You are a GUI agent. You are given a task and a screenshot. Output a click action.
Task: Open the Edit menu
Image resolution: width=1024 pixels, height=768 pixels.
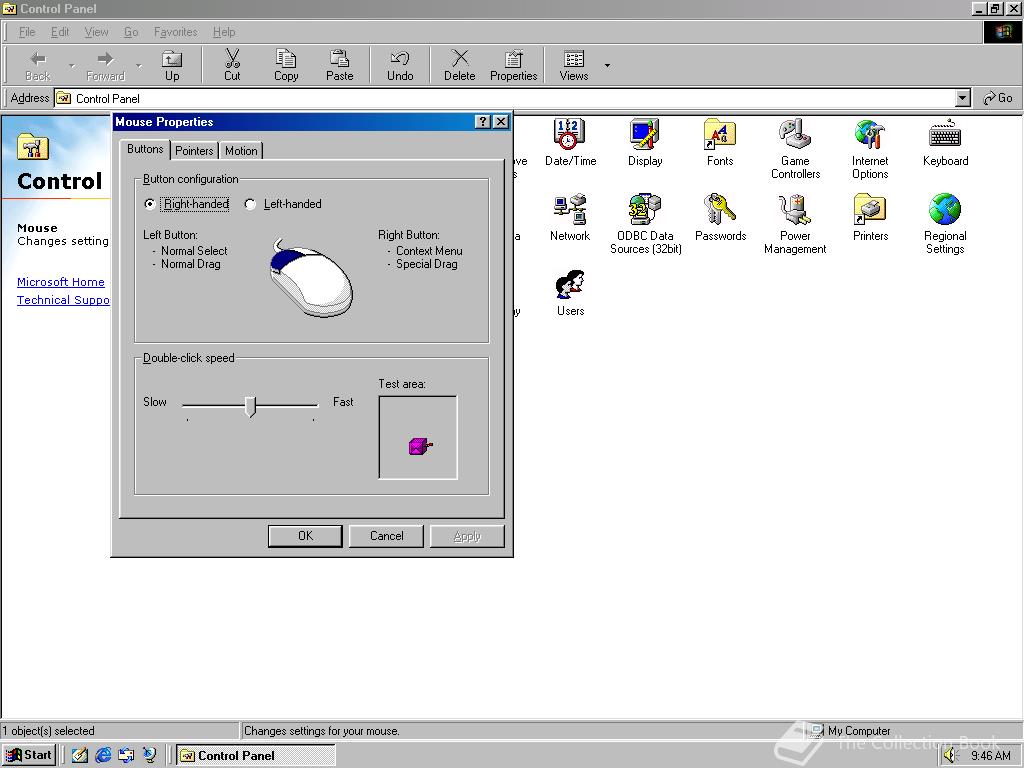(60, 32)
